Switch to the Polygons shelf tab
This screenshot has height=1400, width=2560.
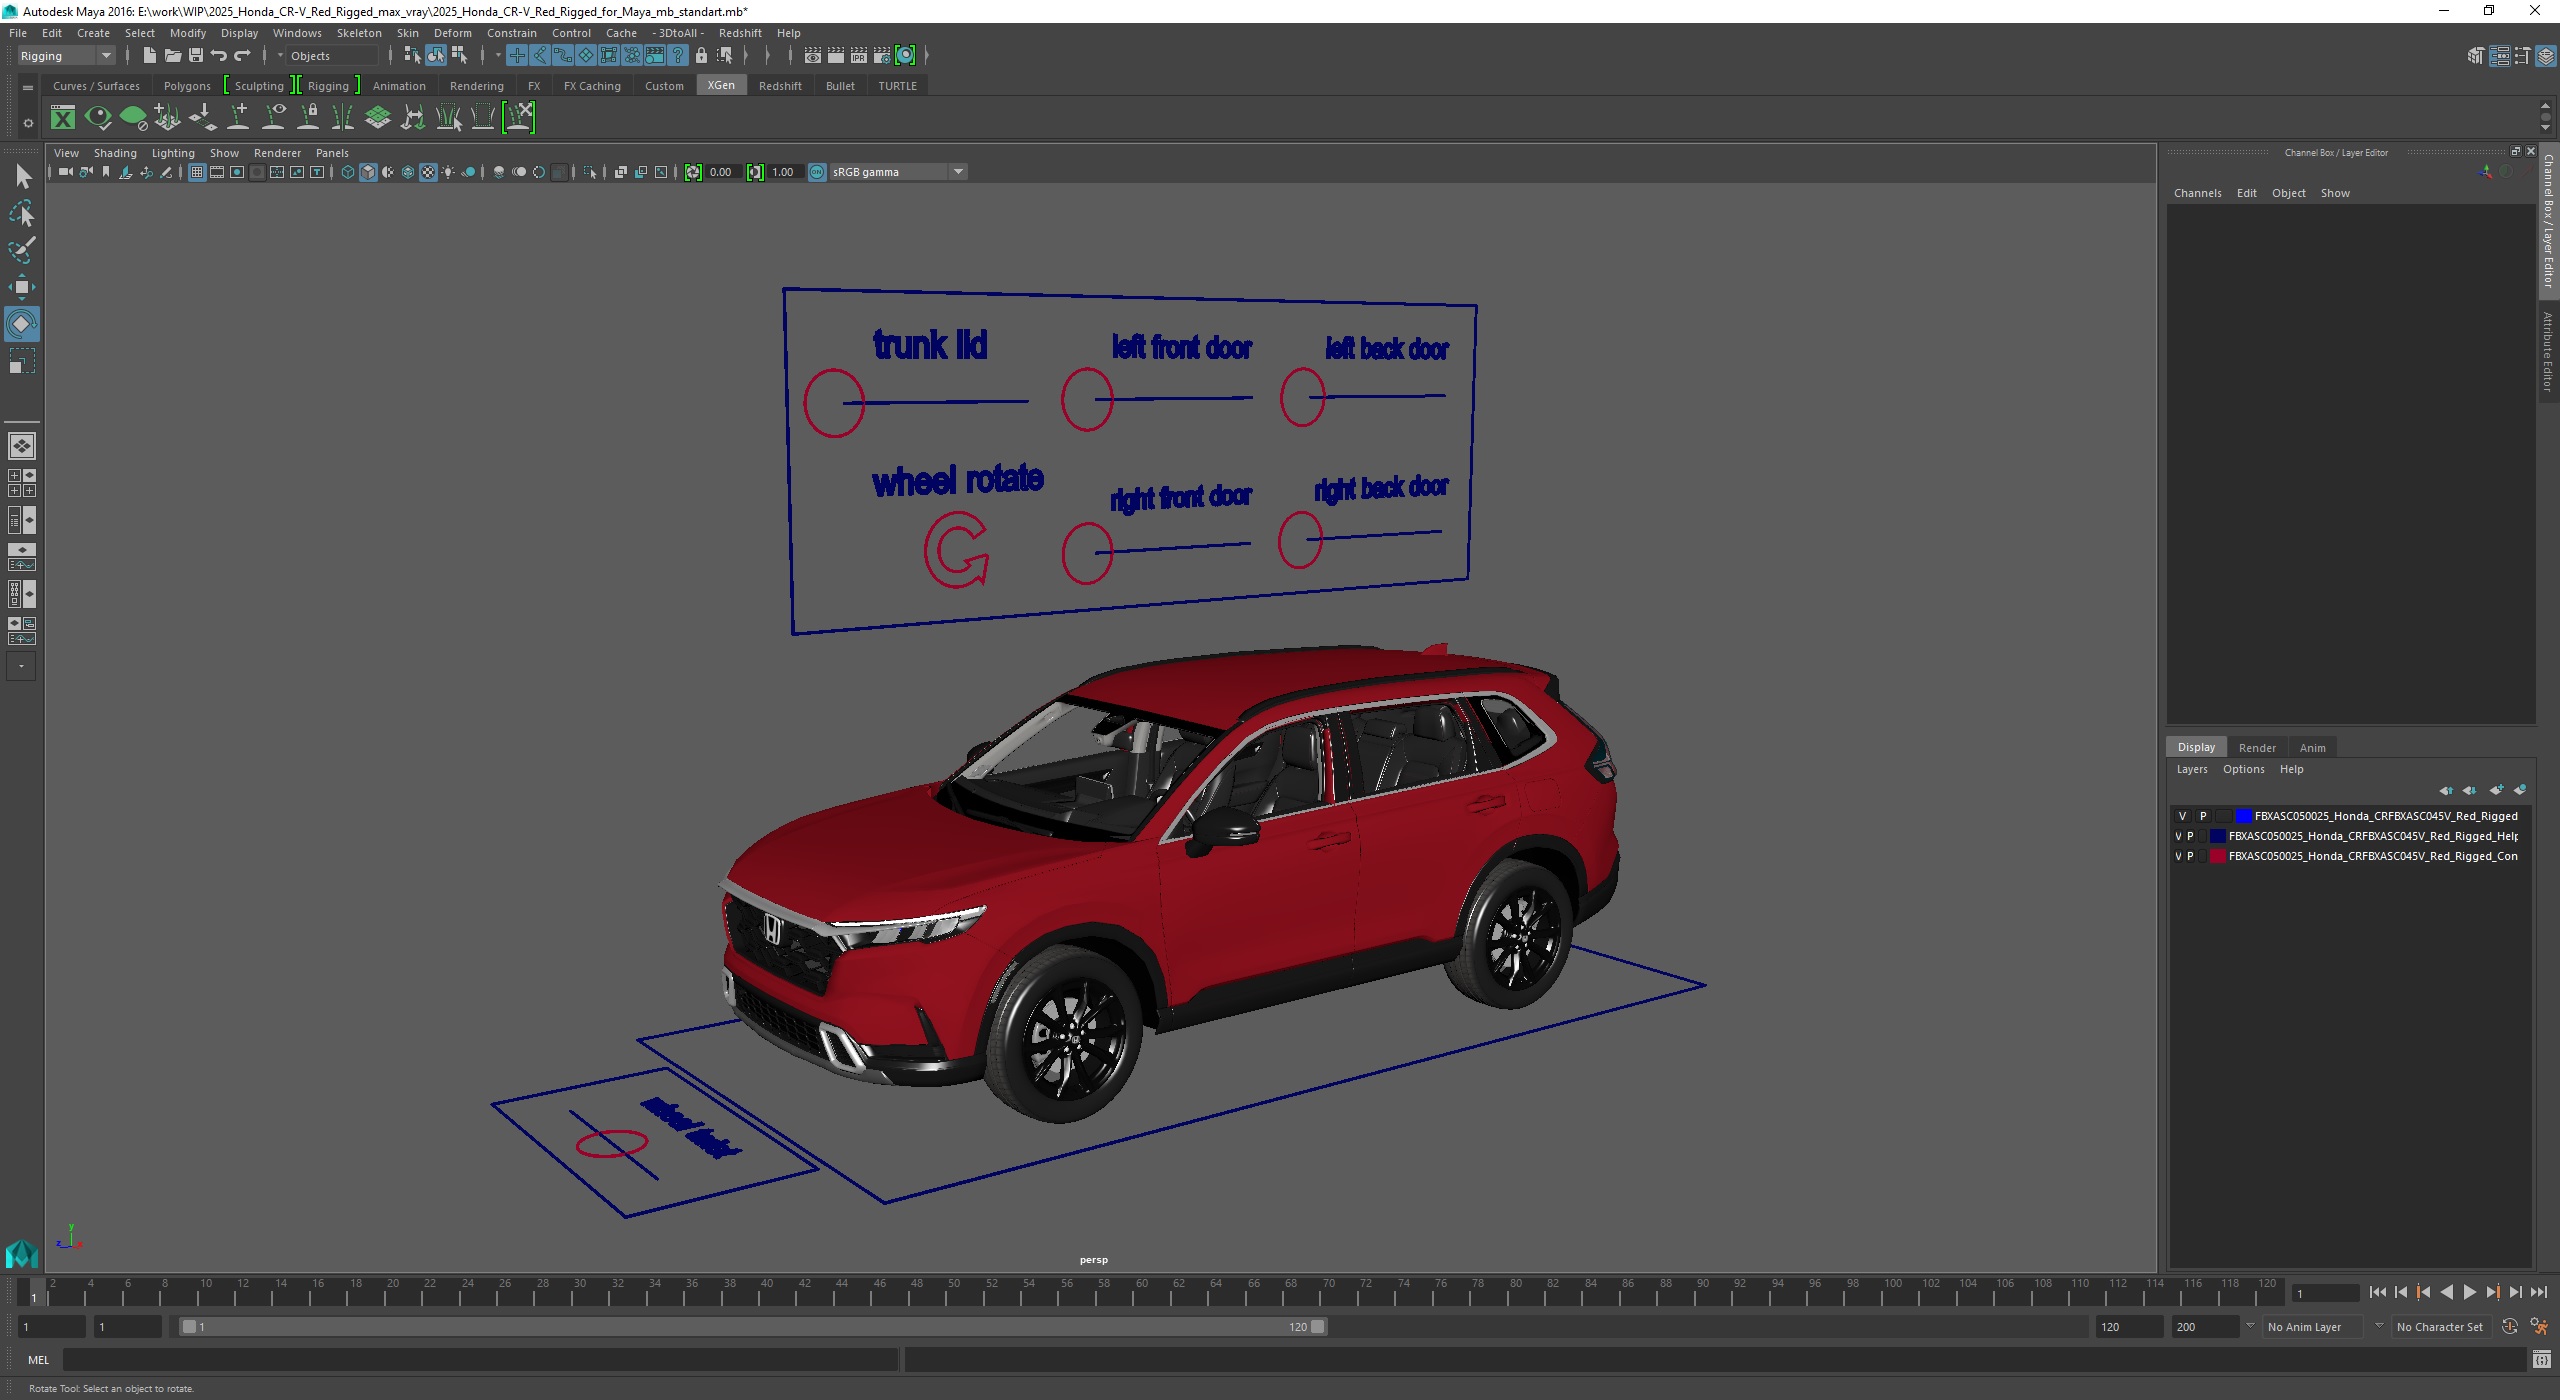187,86
